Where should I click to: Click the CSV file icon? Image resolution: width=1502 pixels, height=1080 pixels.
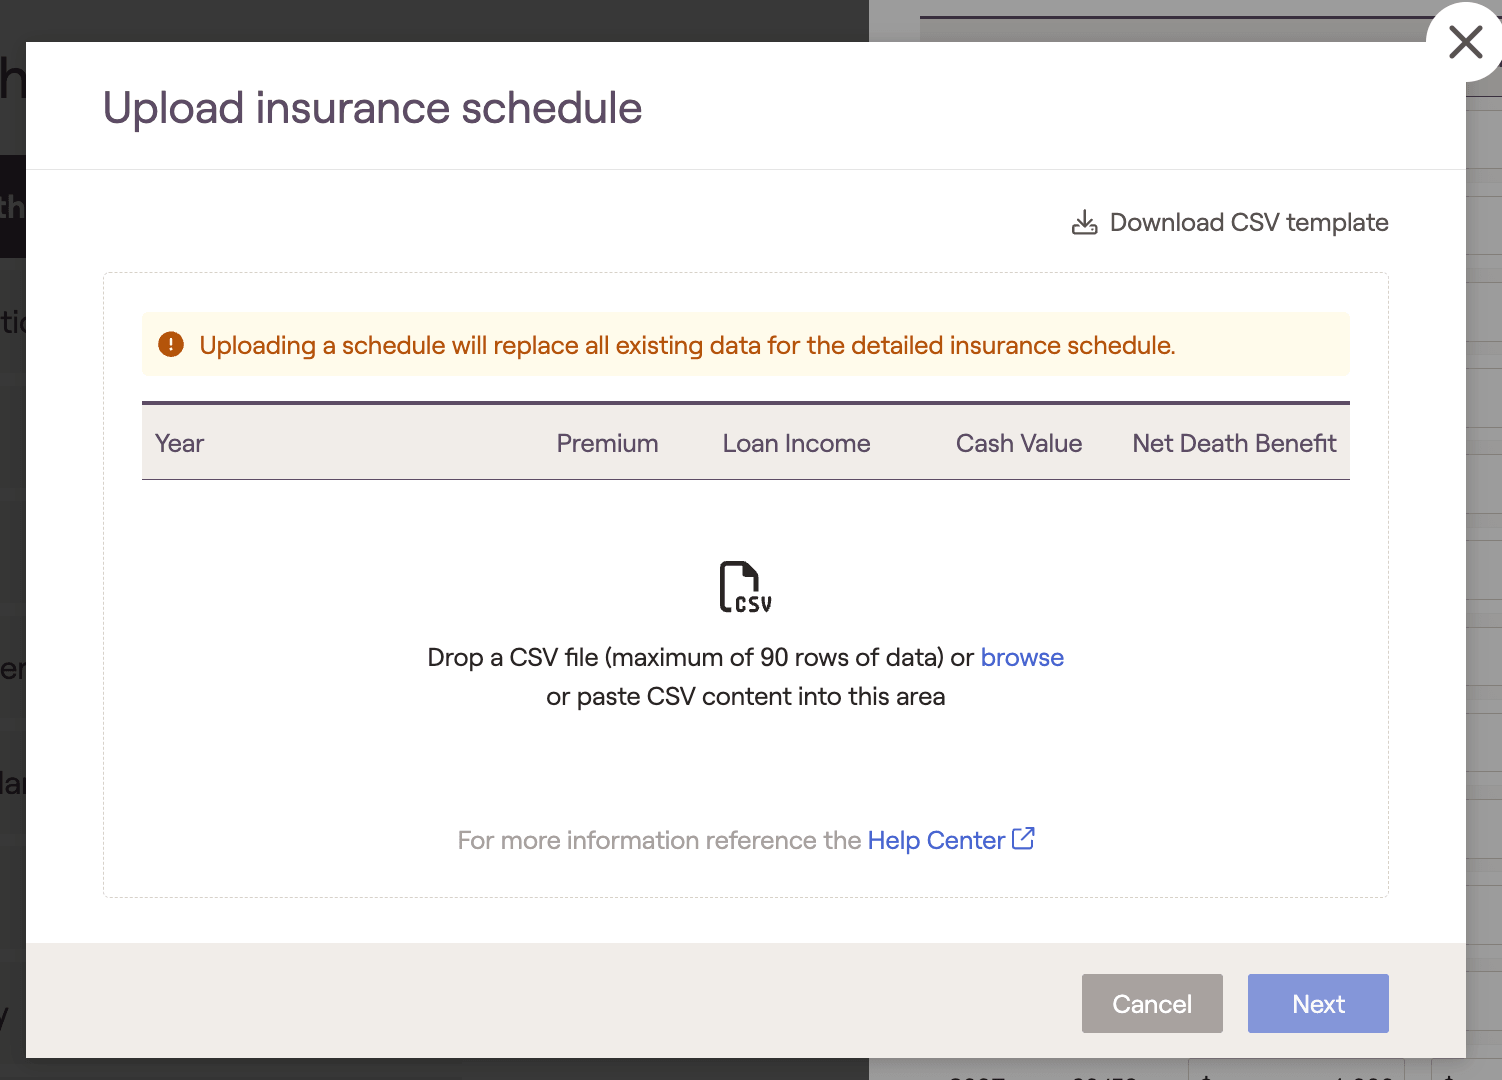(745, 587)
